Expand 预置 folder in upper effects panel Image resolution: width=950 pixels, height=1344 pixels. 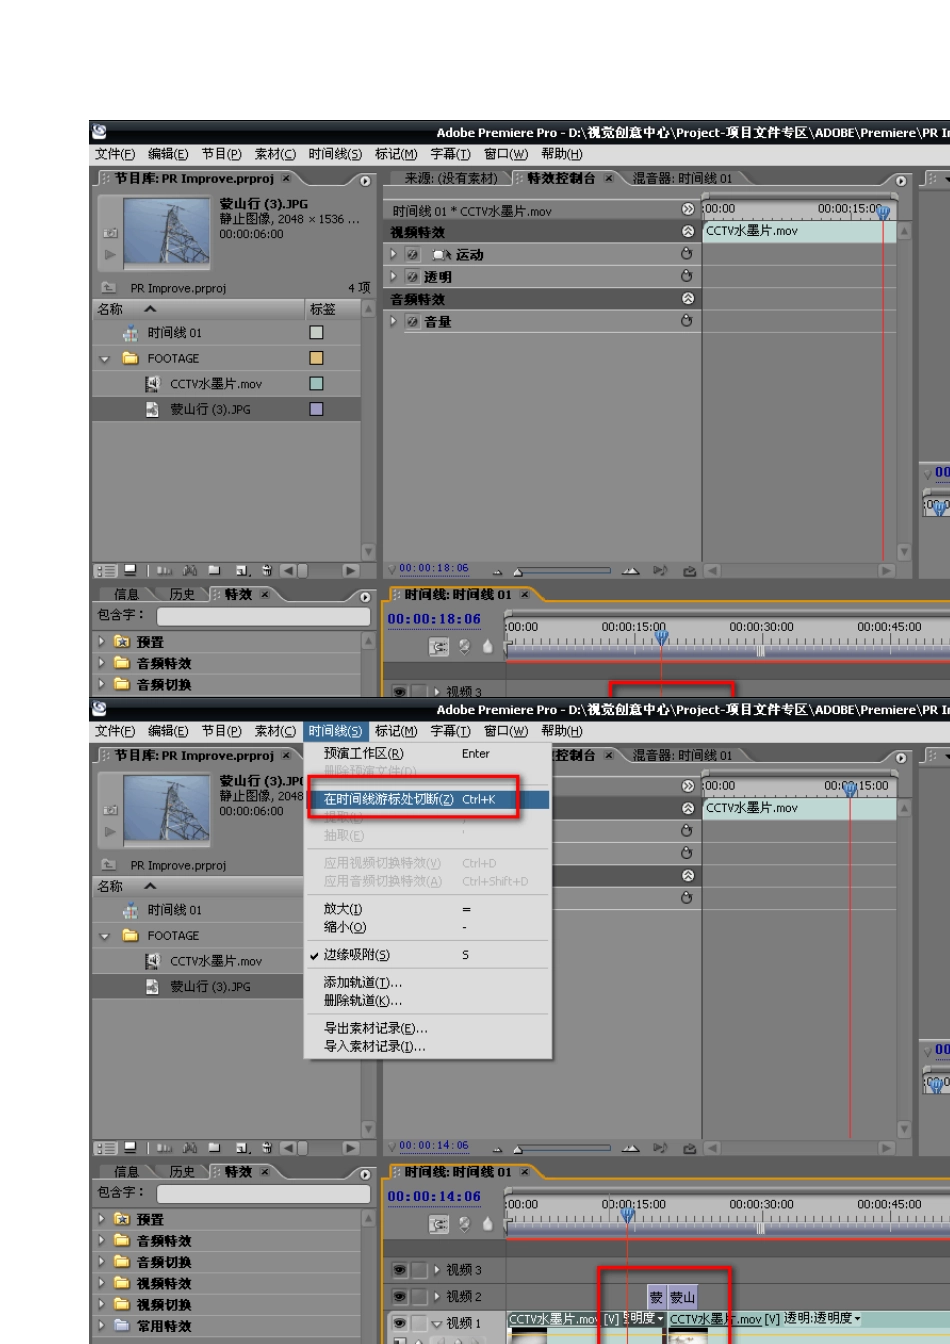click(101, 642)
